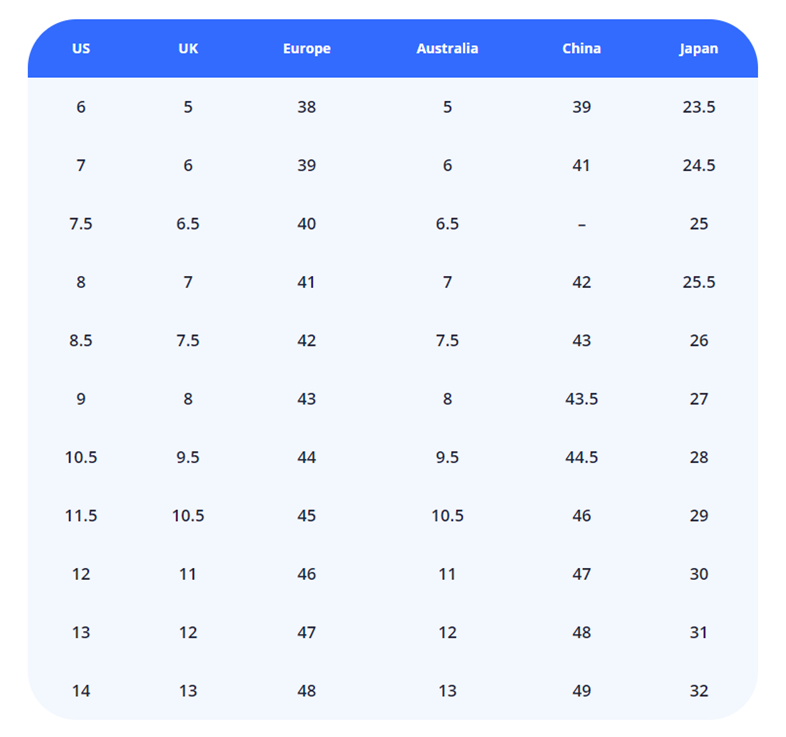This screenshot has width=786, height=737.
Task: Click the UK column header
Action: 188,48
